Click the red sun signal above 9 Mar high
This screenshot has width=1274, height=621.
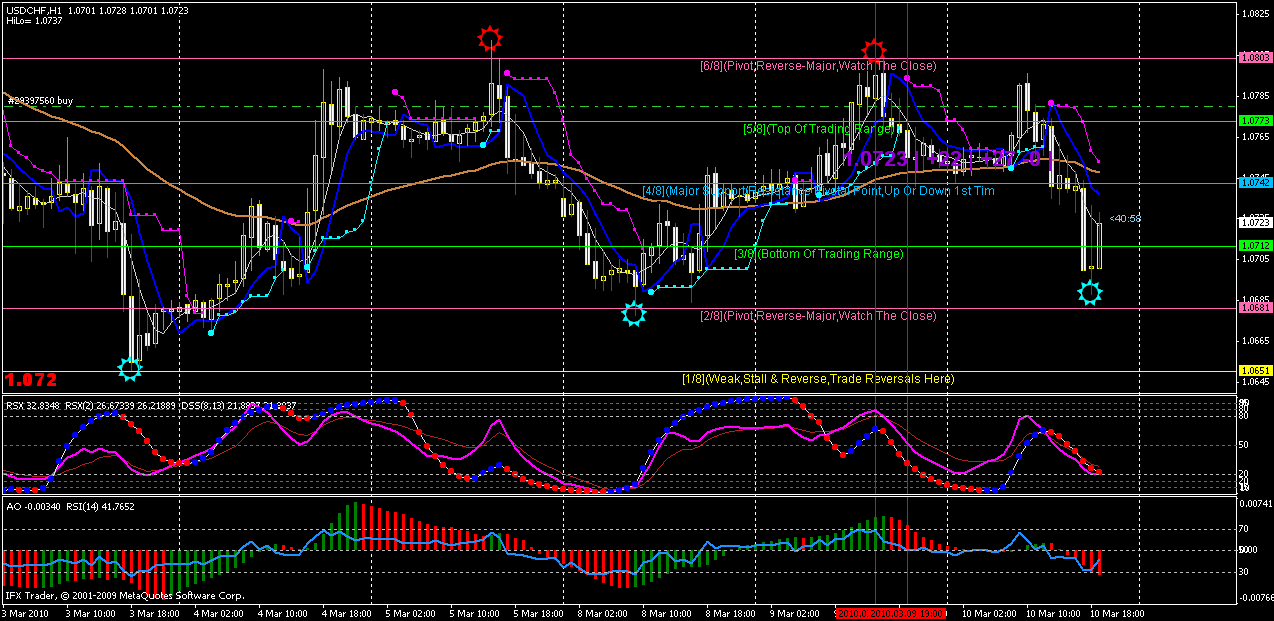point(874,50)
